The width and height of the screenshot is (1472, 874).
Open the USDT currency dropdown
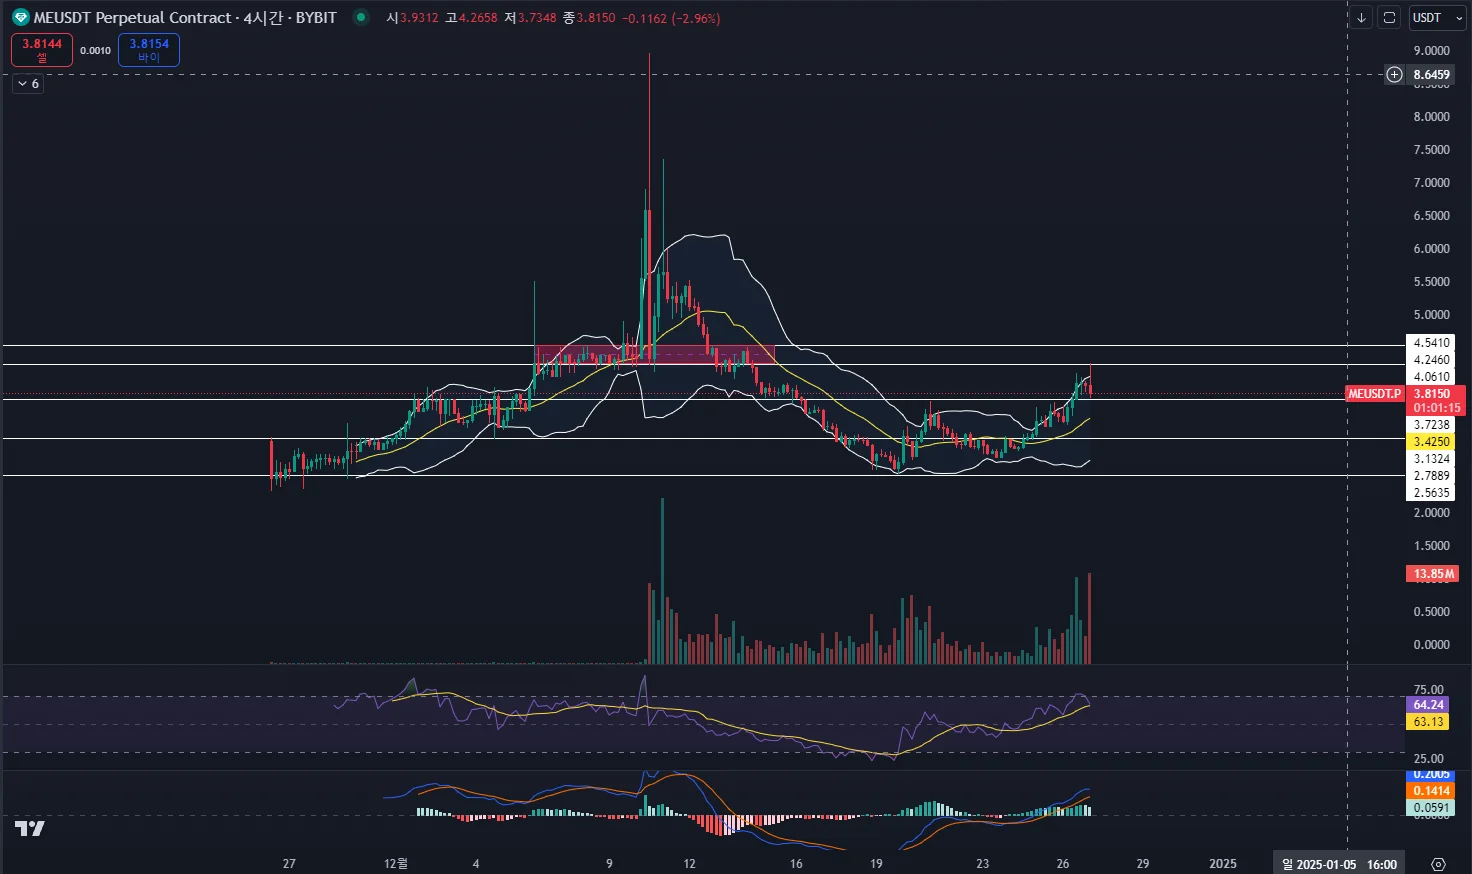1436,17
